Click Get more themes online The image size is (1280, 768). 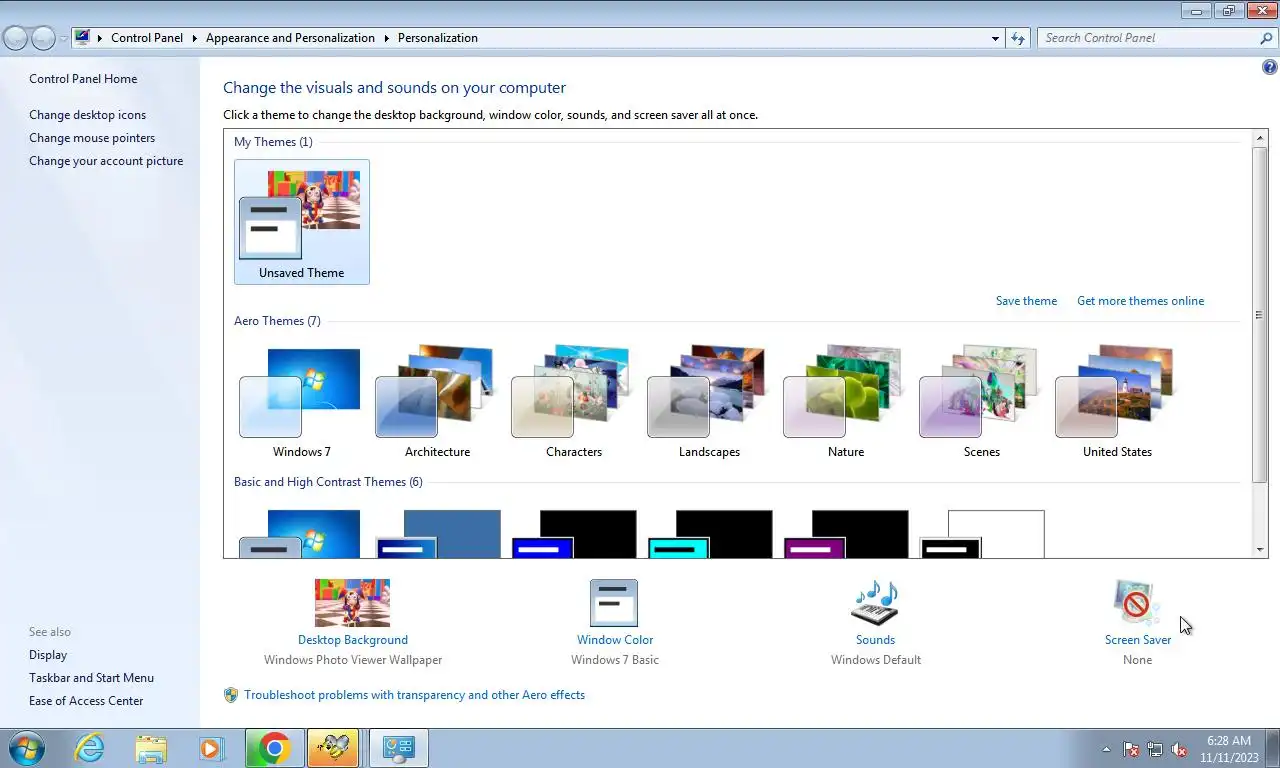1140,301
